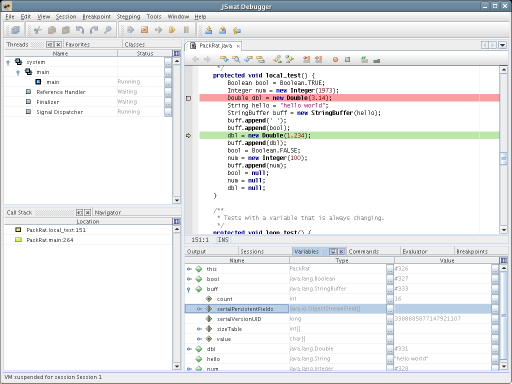Click editor back navigation arrow

(196, 59)
